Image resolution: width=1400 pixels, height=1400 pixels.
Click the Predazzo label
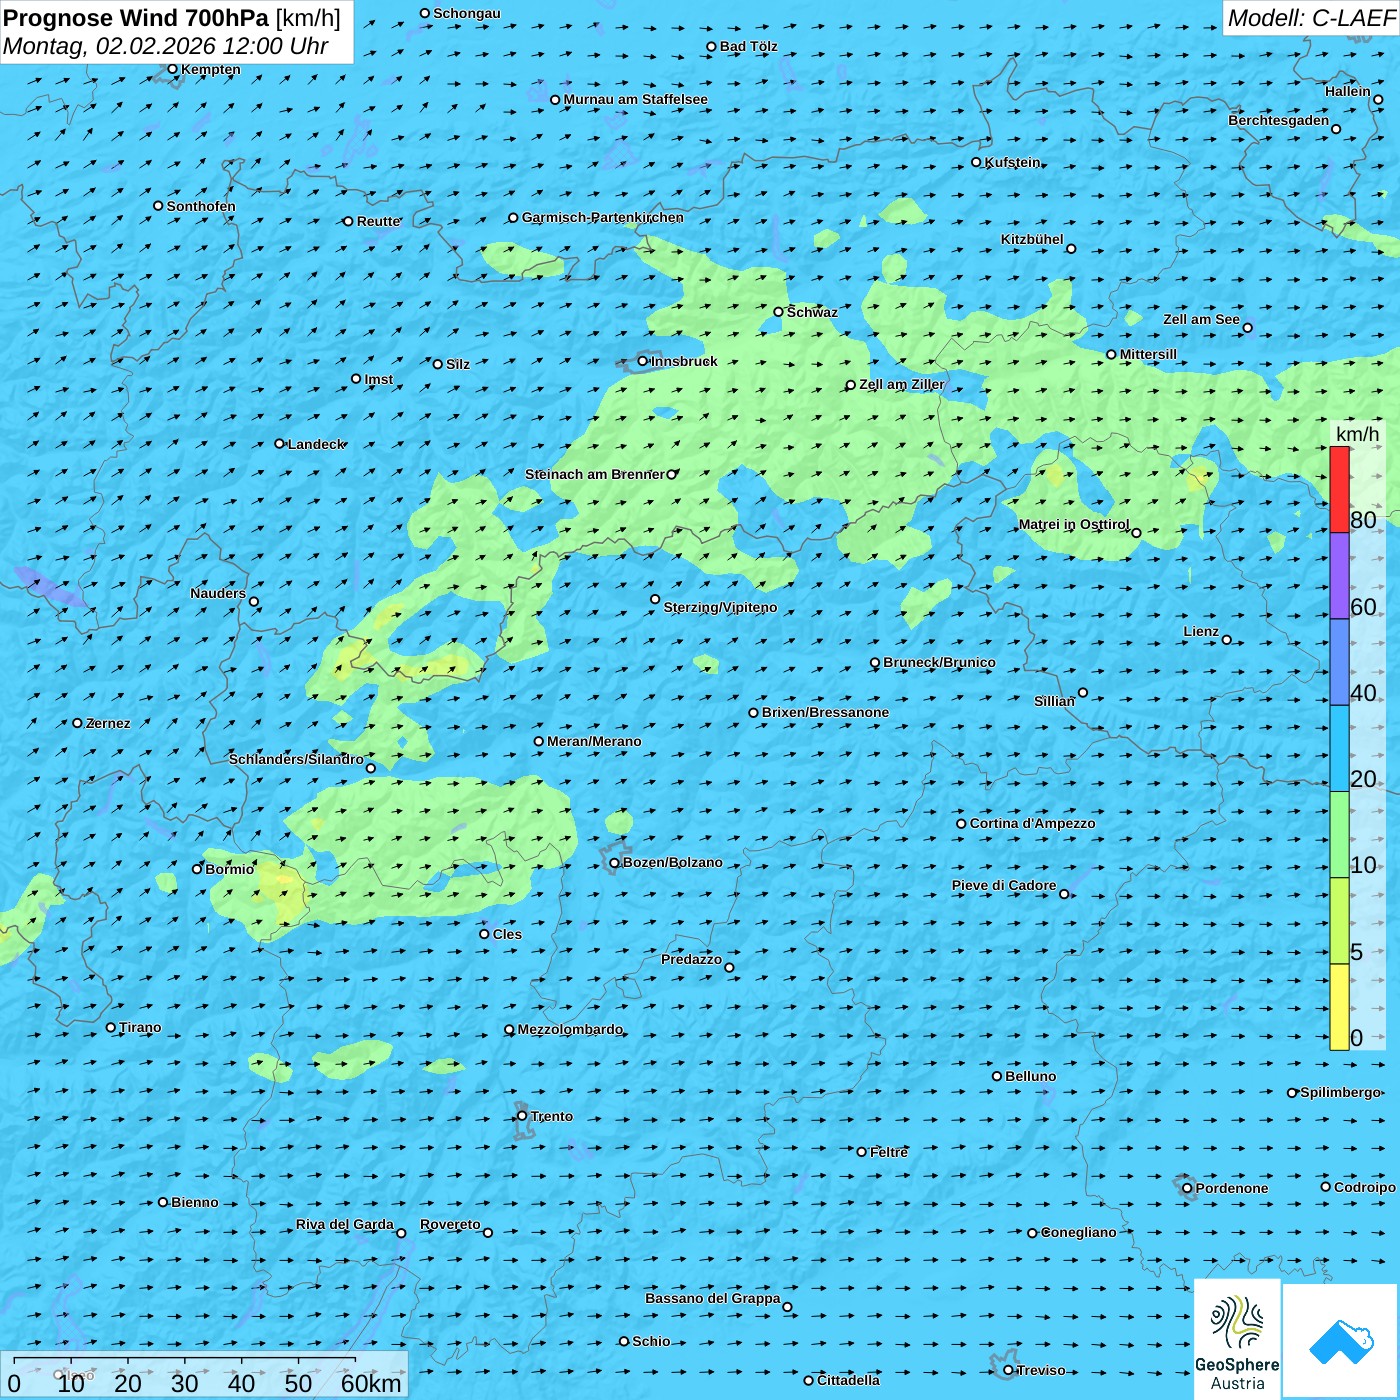pyautogui.click(x=691, y=959)
